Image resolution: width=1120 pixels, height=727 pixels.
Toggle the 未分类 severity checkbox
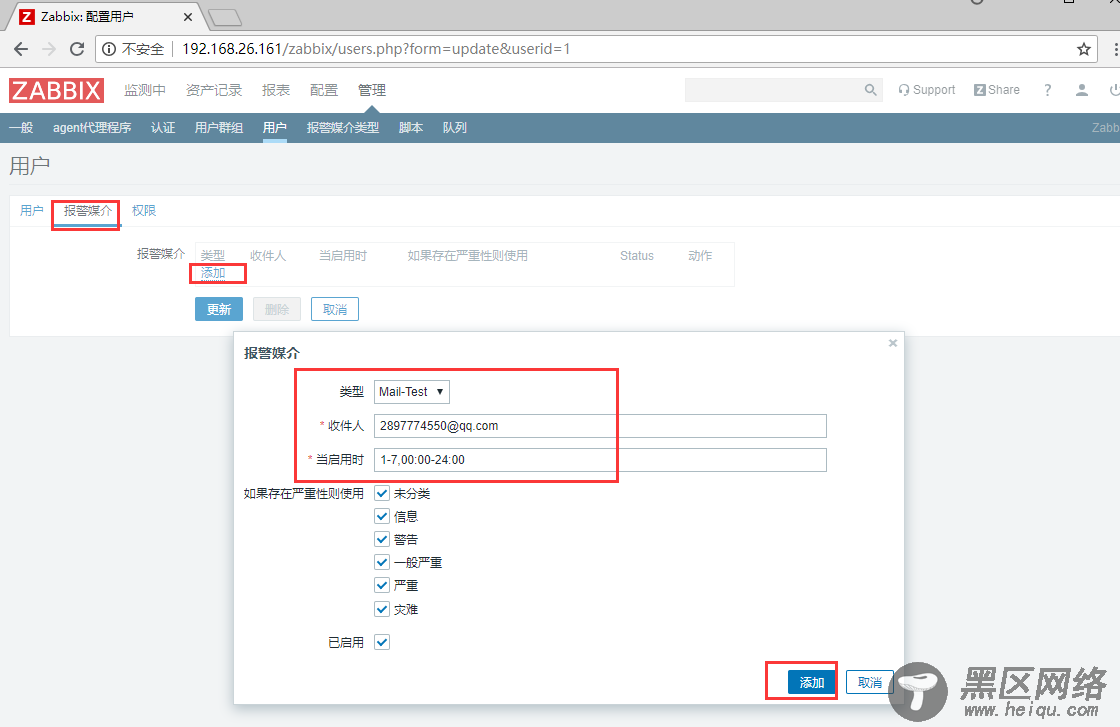pos(382,493)
